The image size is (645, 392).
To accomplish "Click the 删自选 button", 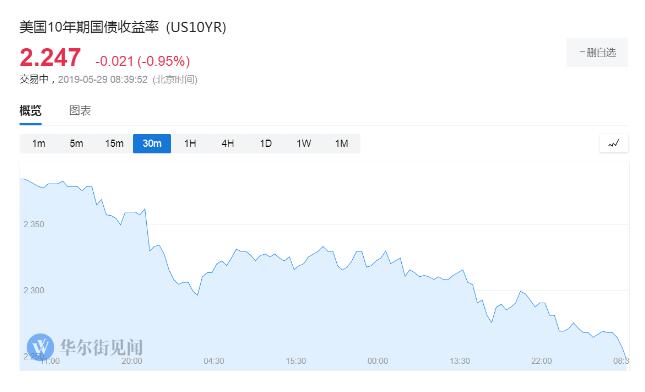I will (x=597, y=52).
